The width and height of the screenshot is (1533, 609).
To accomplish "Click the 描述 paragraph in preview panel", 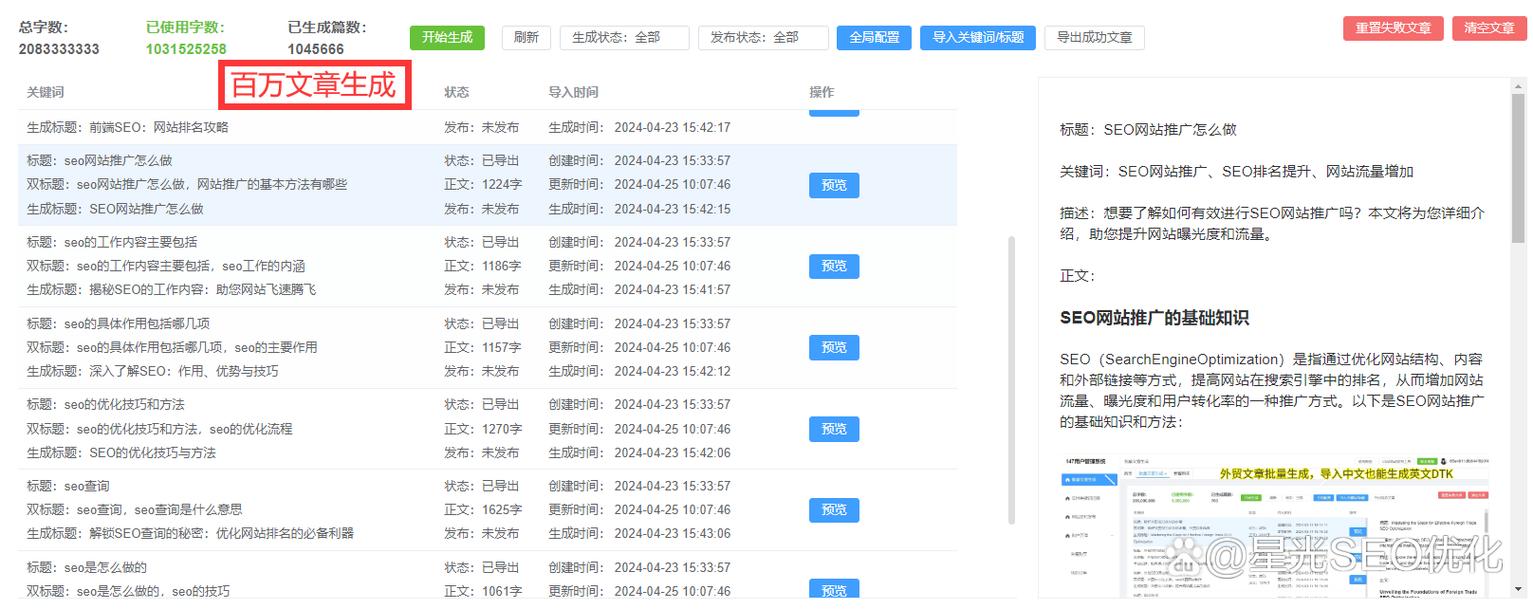I will point(1272,223).
